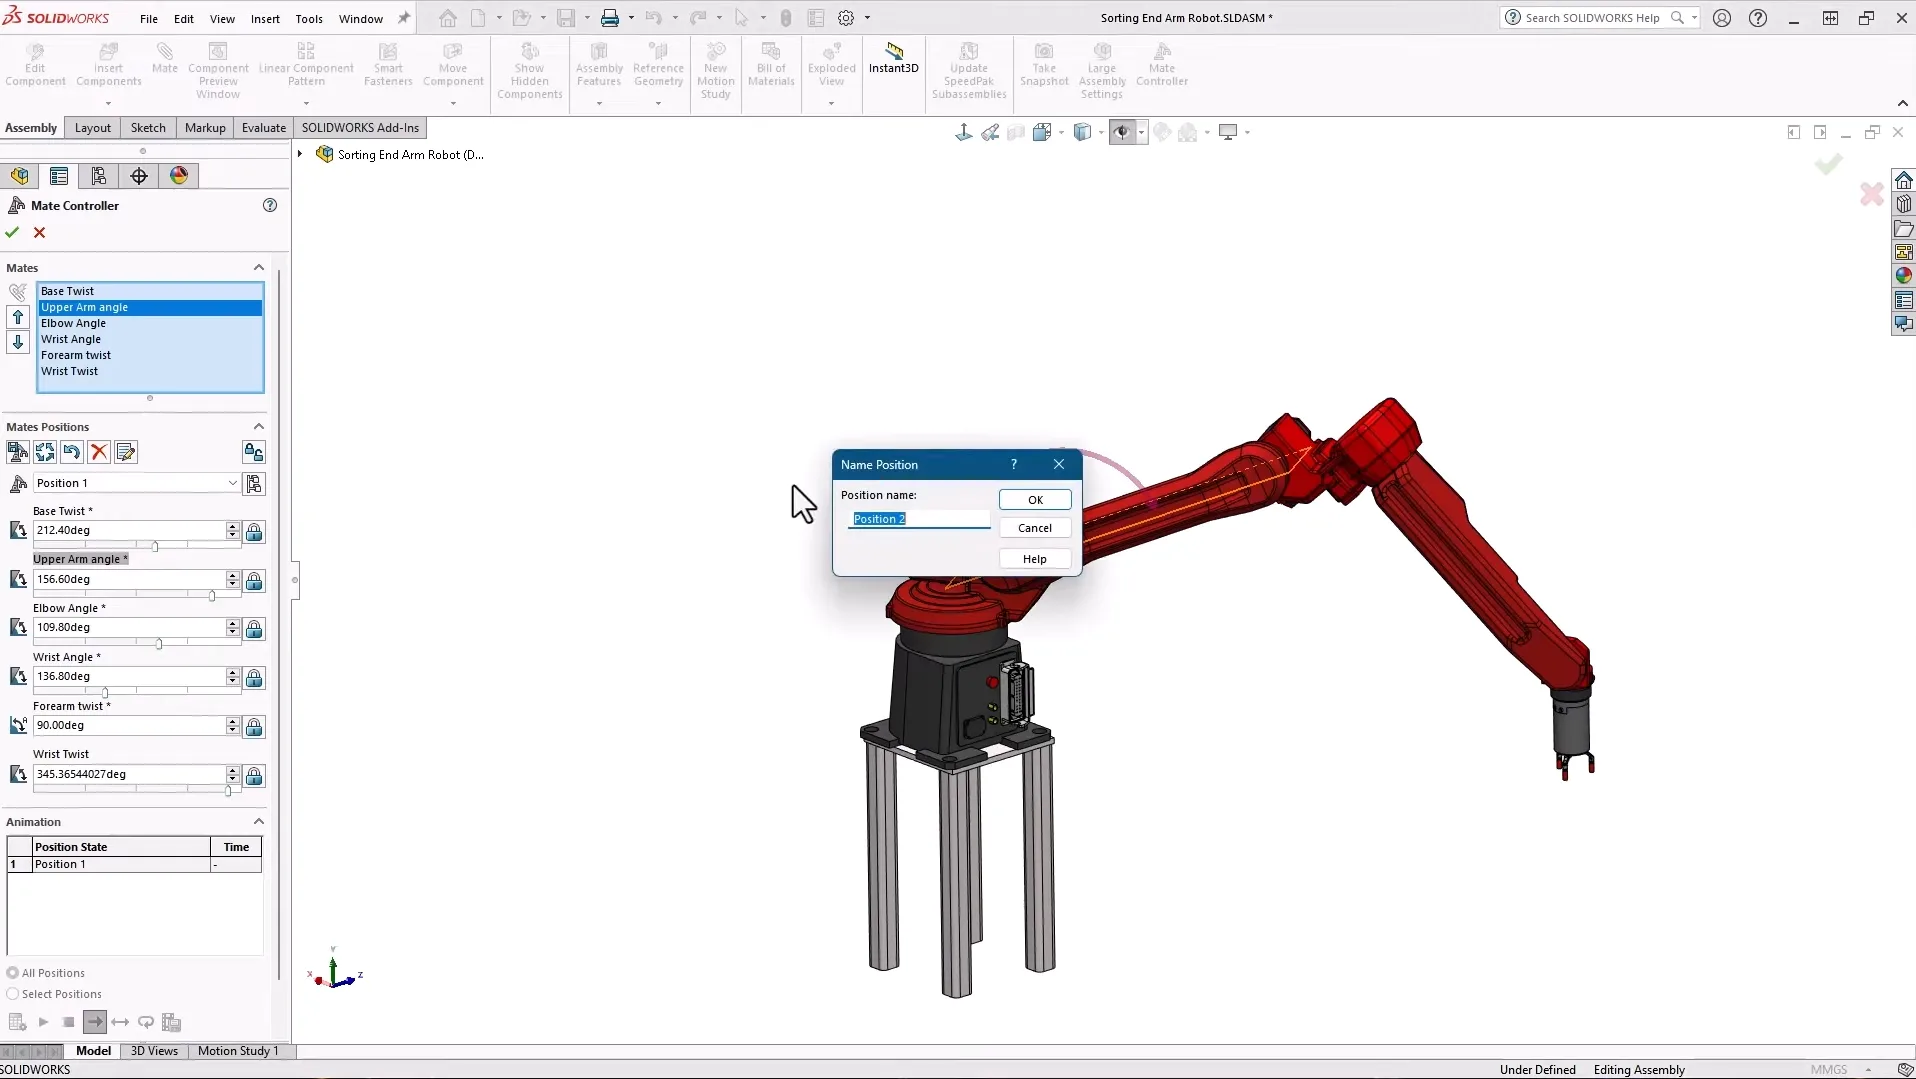Expand the Sorting End Arm Robot tree
This screenshot has height=1079, width=1916.
300,154
